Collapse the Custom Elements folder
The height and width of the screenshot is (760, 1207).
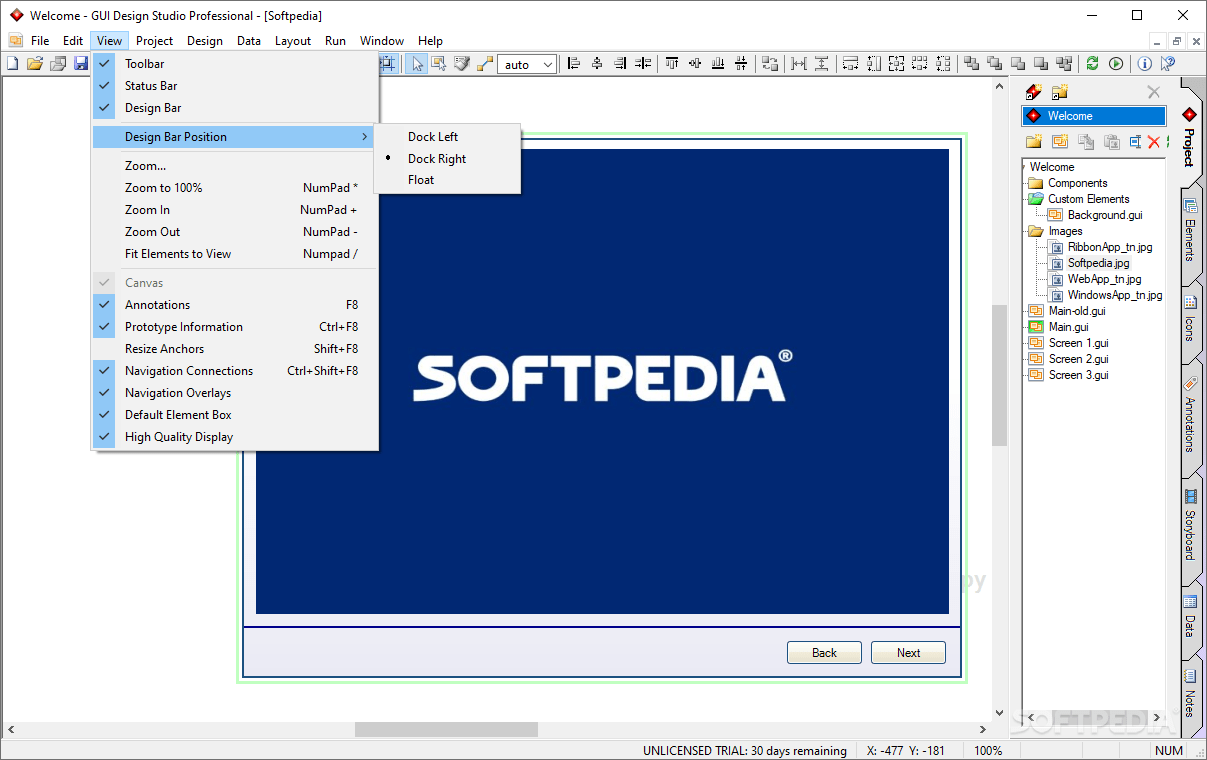[x=1036, y=199]
